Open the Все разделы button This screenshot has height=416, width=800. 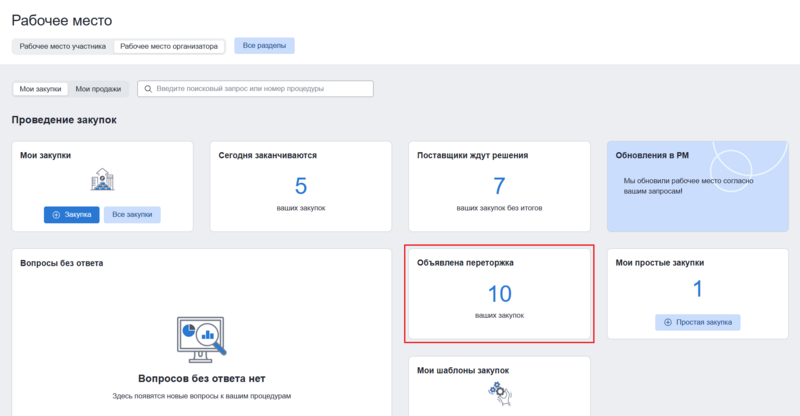[x=264, y=46]
